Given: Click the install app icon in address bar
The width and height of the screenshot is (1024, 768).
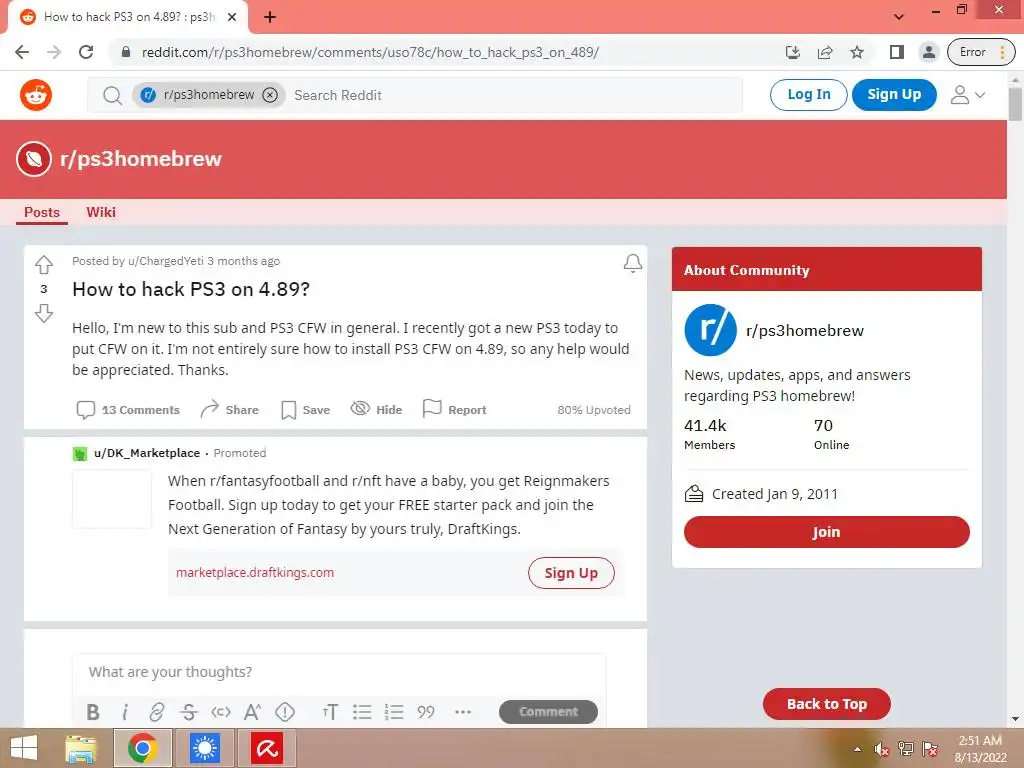Looking at the screenshot, I should 792,52.
